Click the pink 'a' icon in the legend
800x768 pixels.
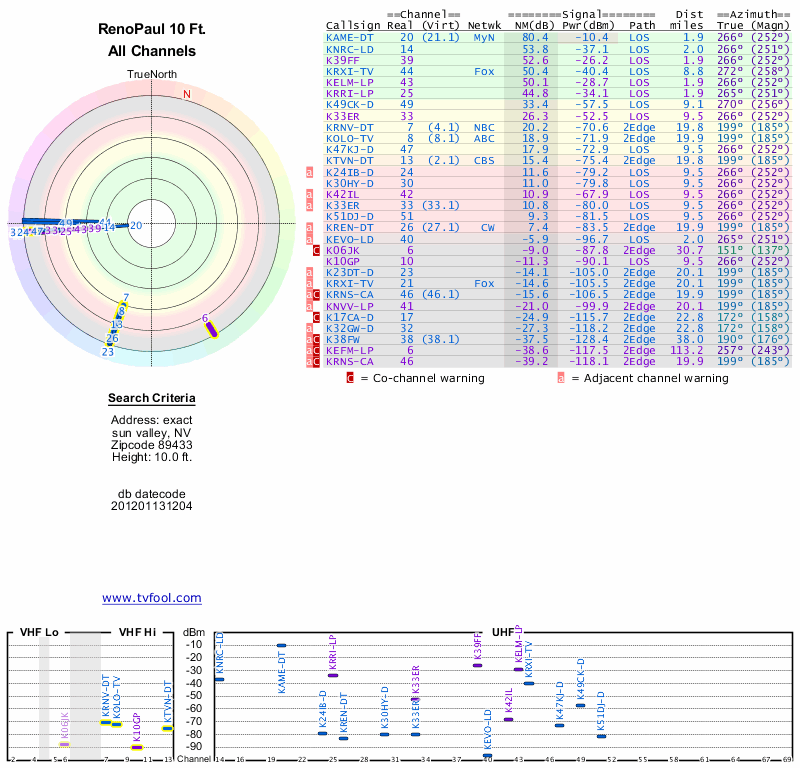(561, 378)
